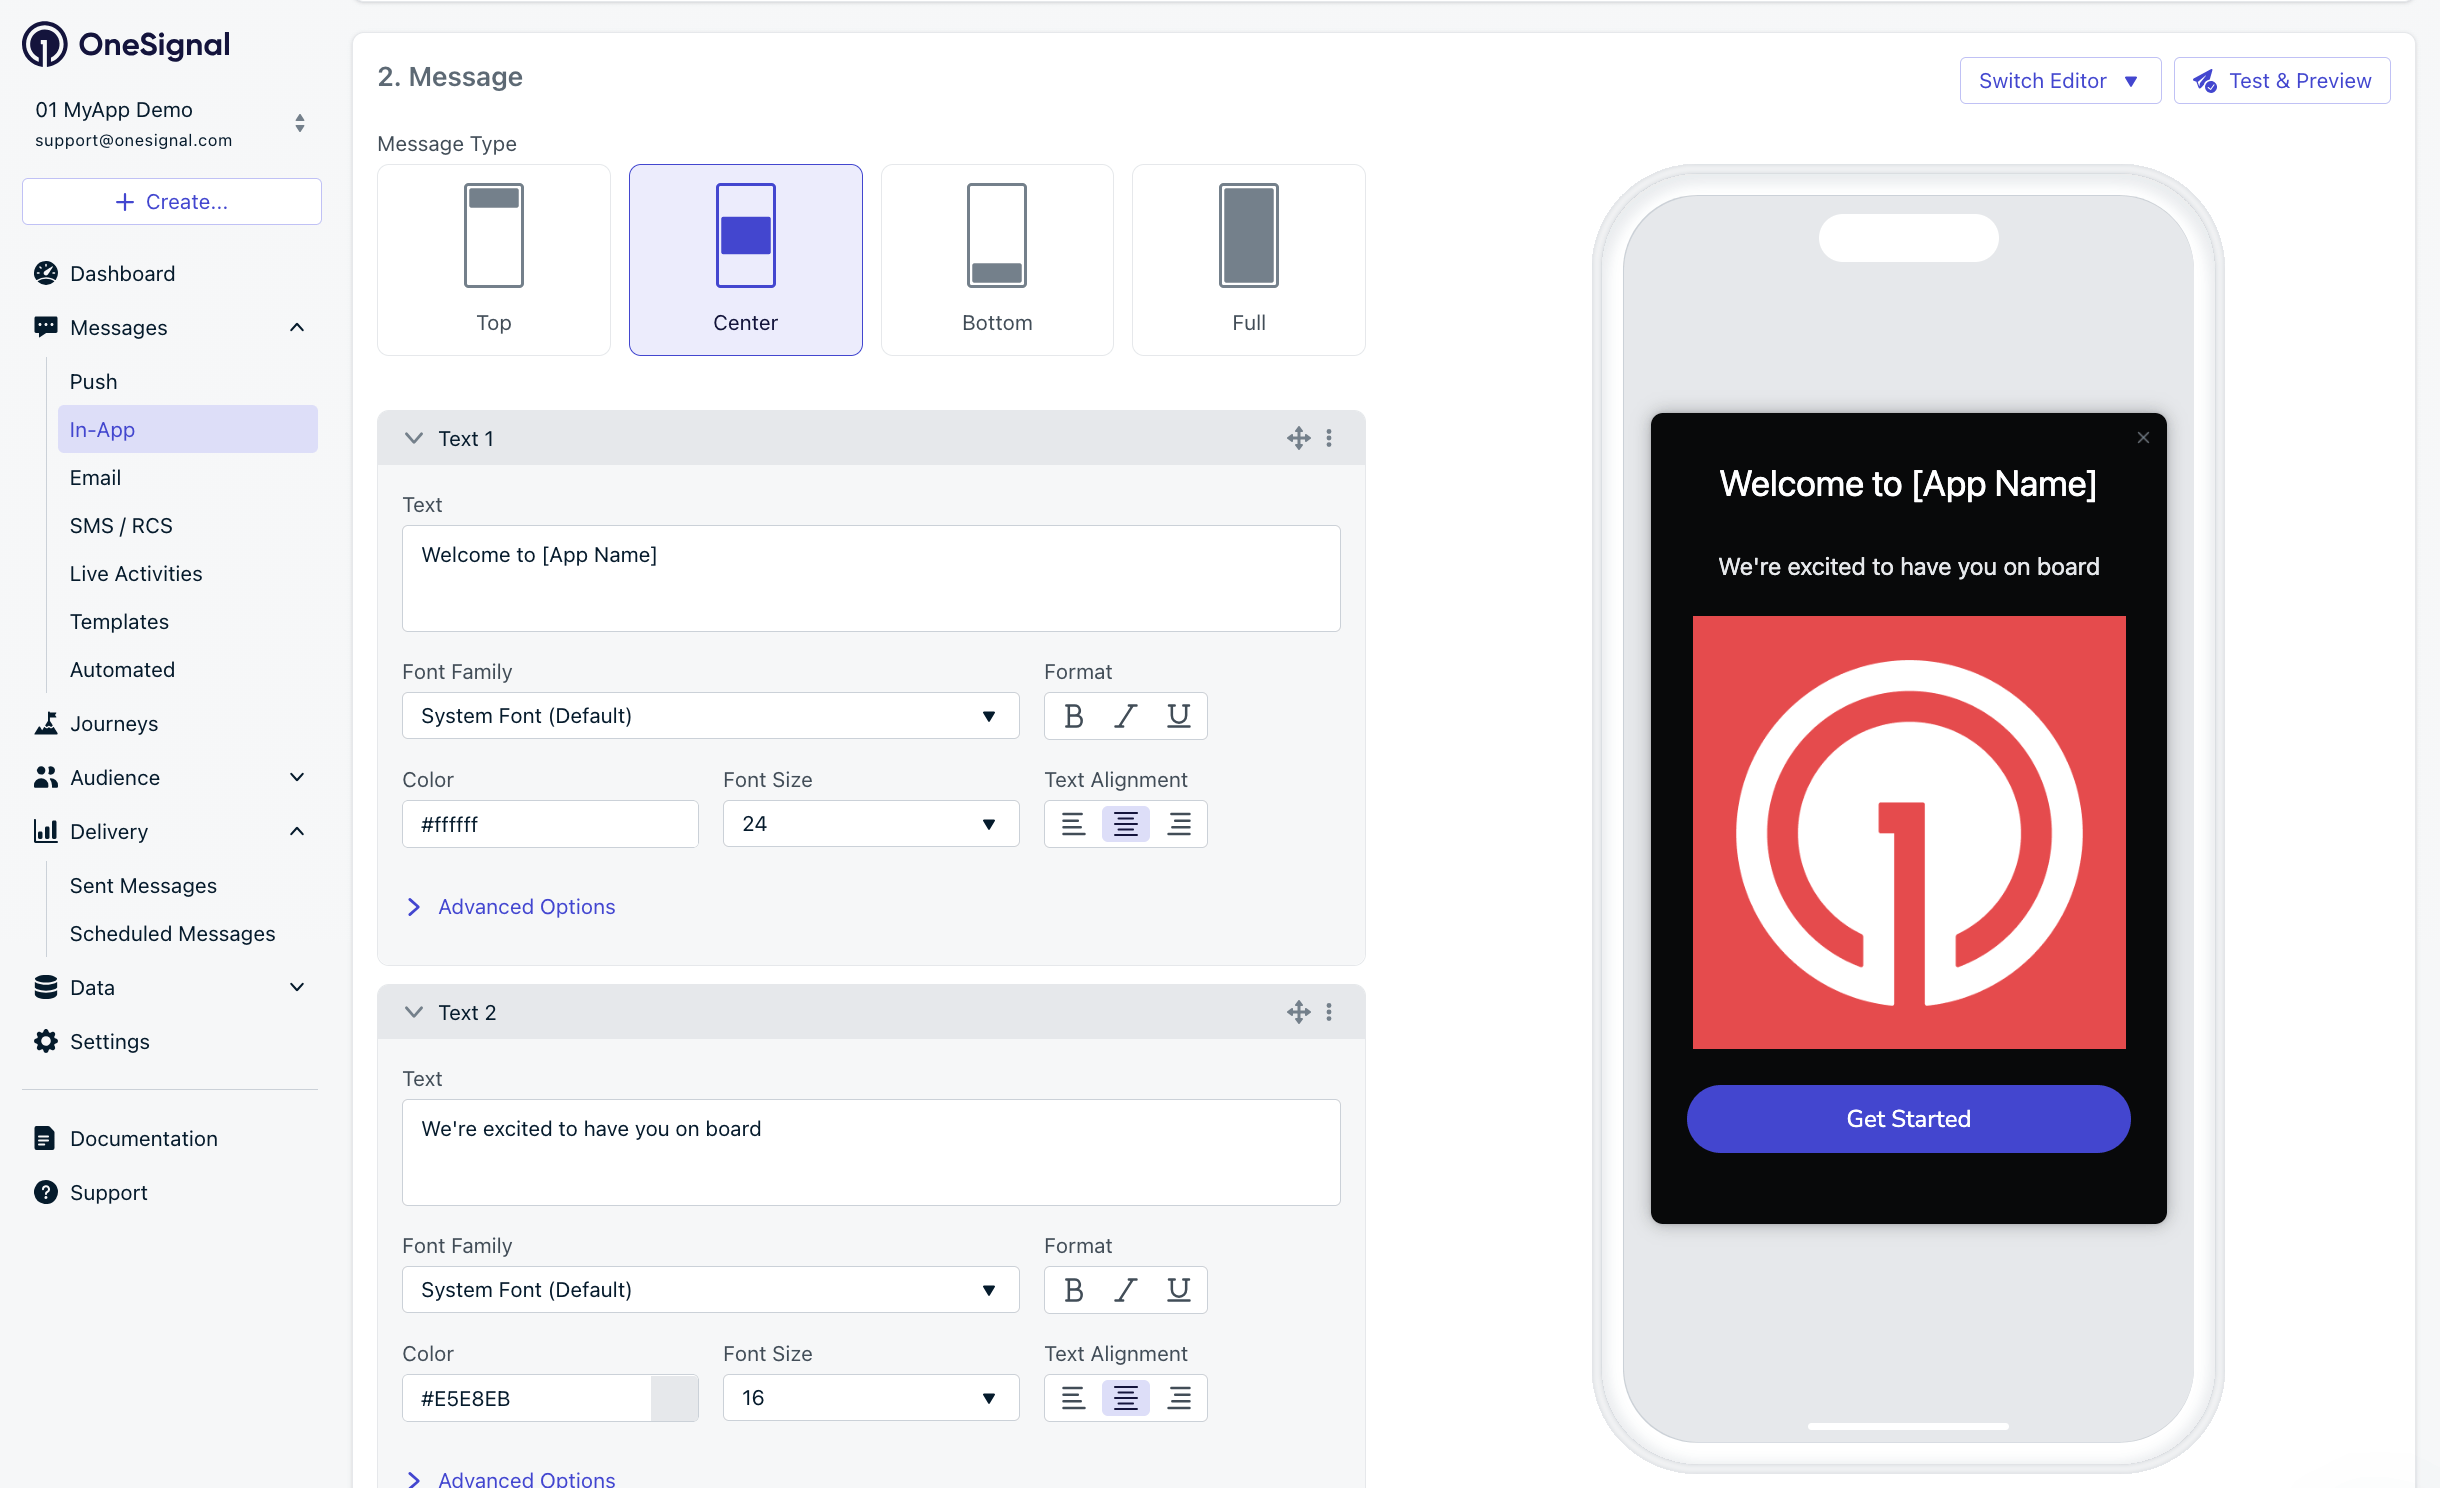Click the Text 1 drag-move handle icon

tap(1298, 438)
